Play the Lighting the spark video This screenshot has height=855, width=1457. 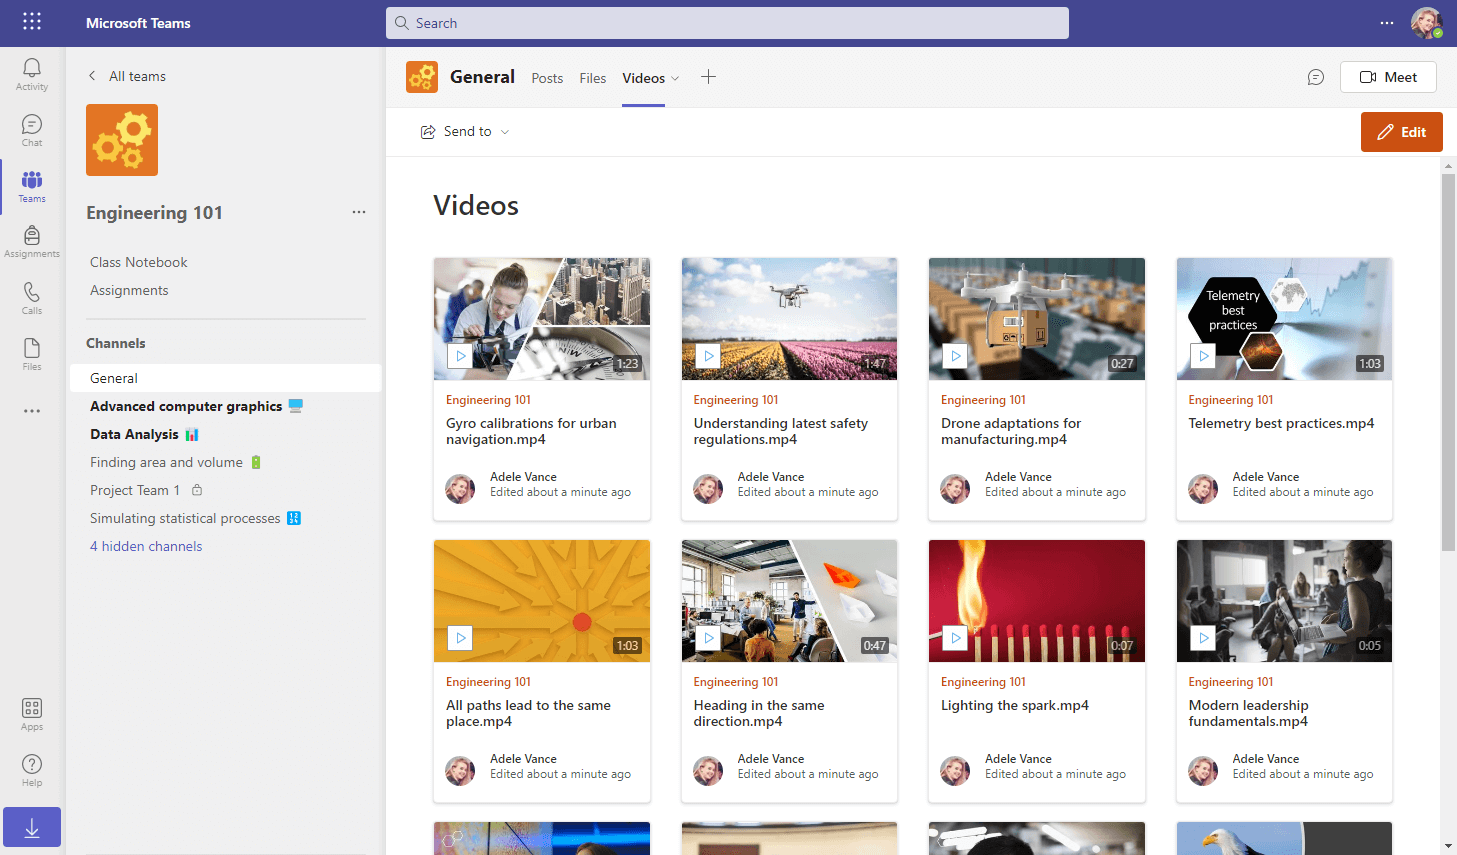coord(955,637)
